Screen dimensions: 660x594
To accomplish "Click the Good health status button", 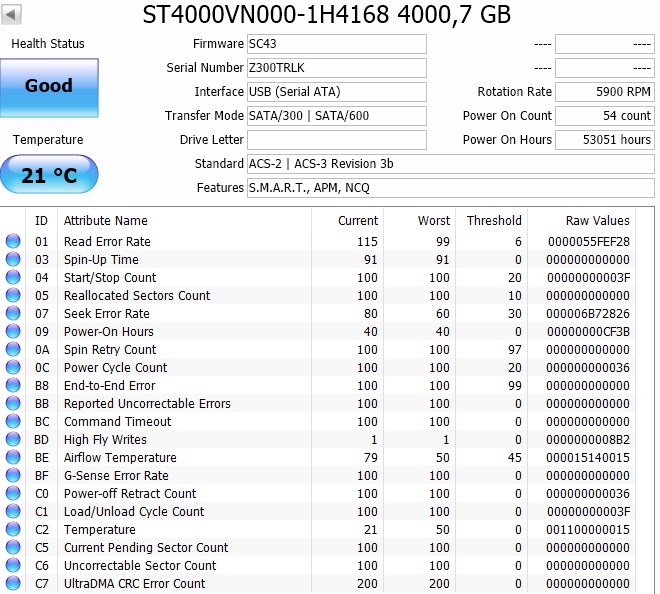I will [x=49, y=88].
